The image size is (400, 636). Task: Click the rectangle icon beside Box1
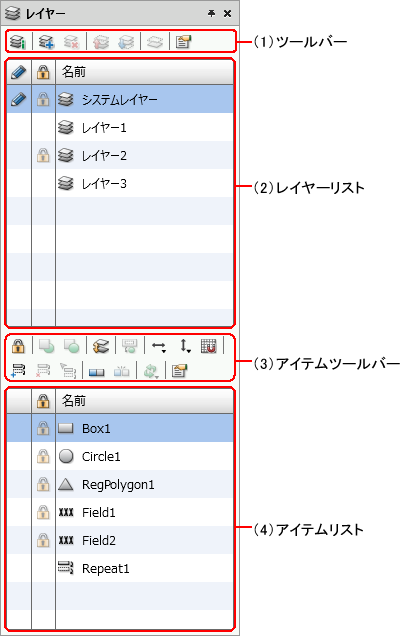coord(66,428)
